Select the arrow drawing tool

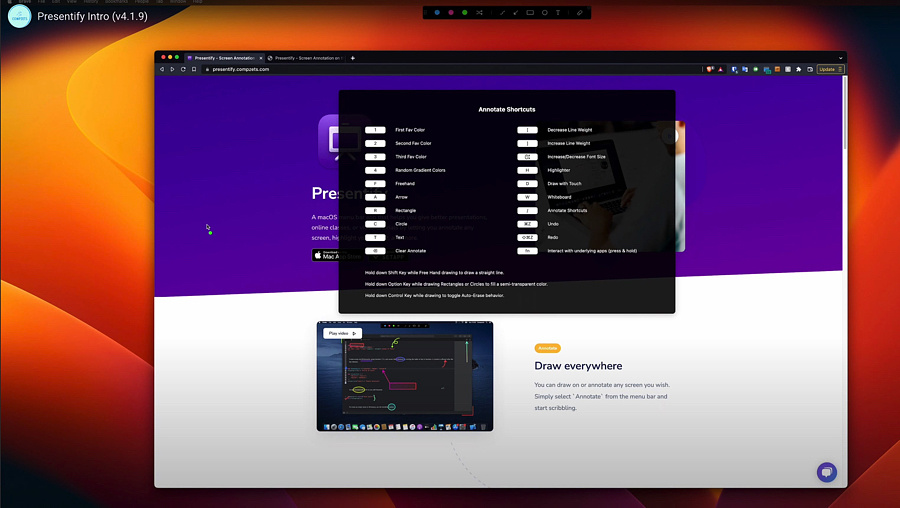pos(516,13)
